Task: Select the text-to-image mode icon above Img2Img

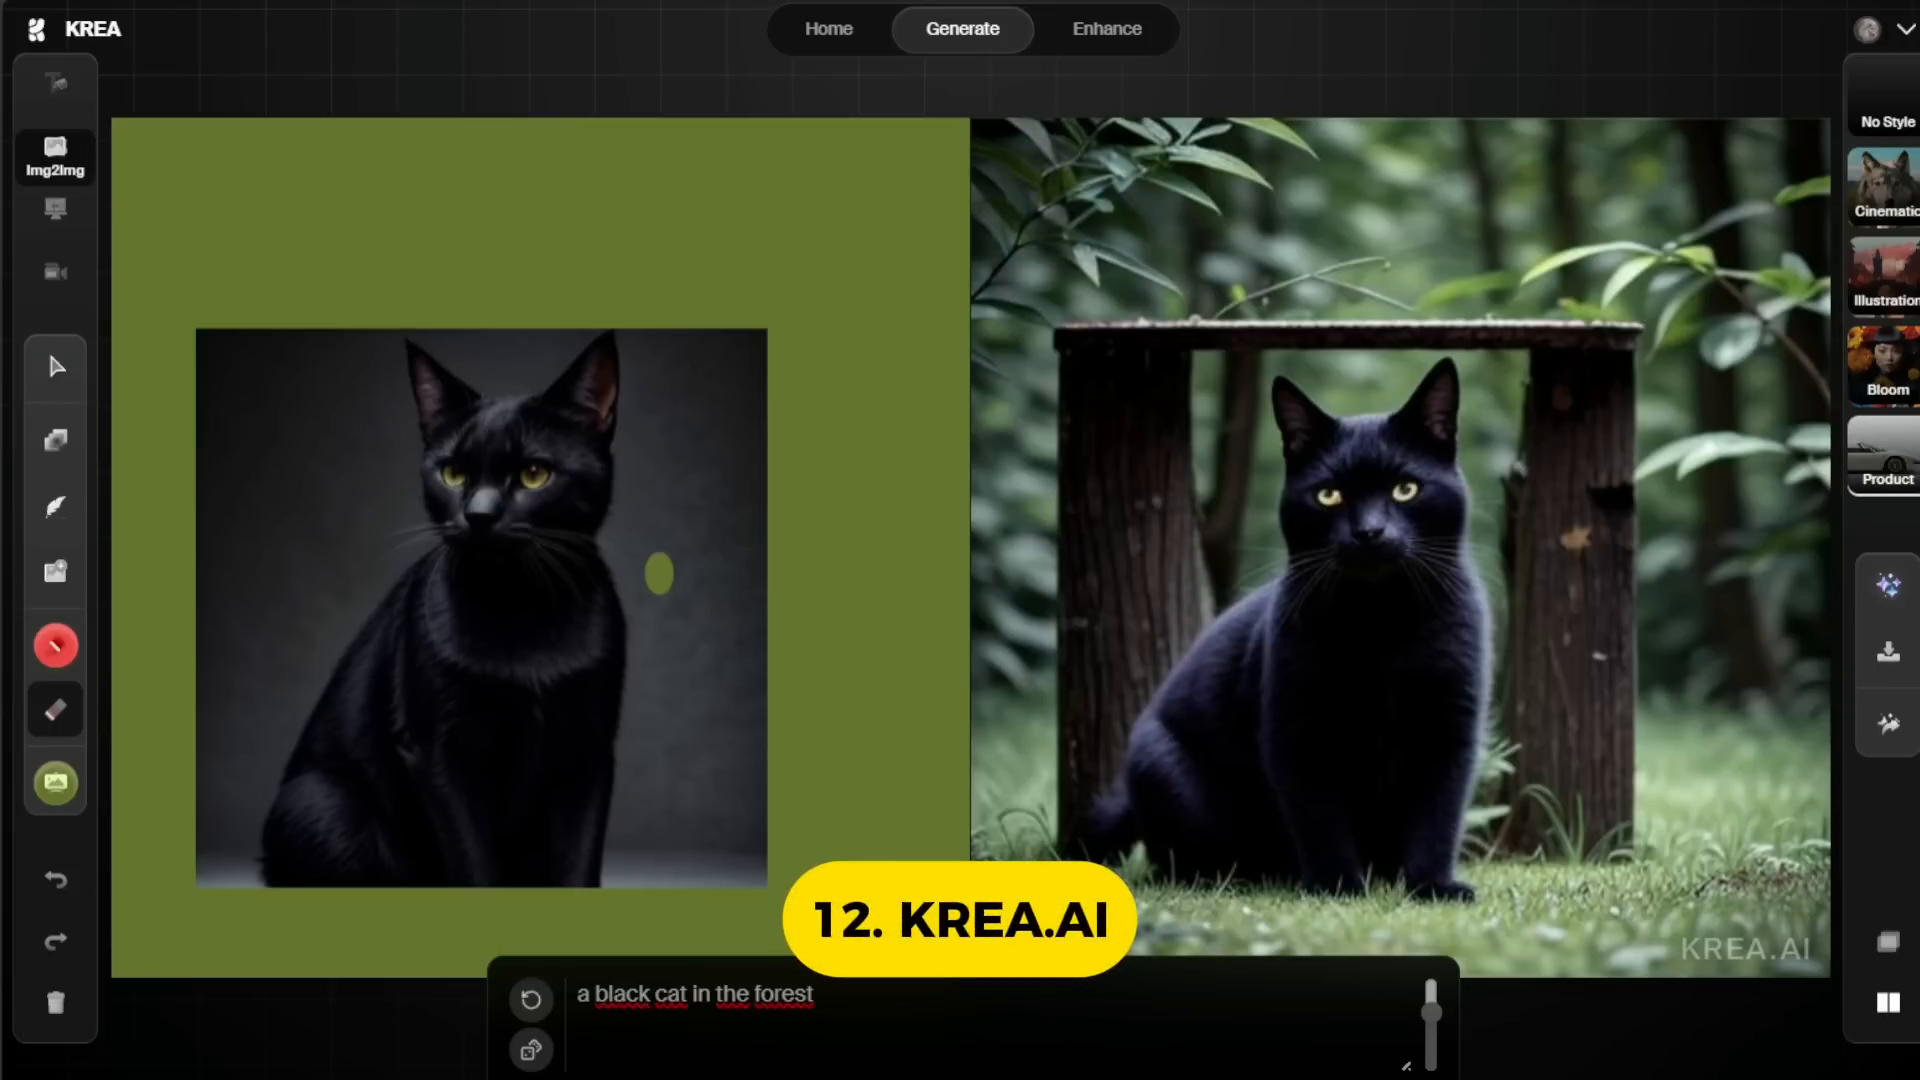Action: 56,83
